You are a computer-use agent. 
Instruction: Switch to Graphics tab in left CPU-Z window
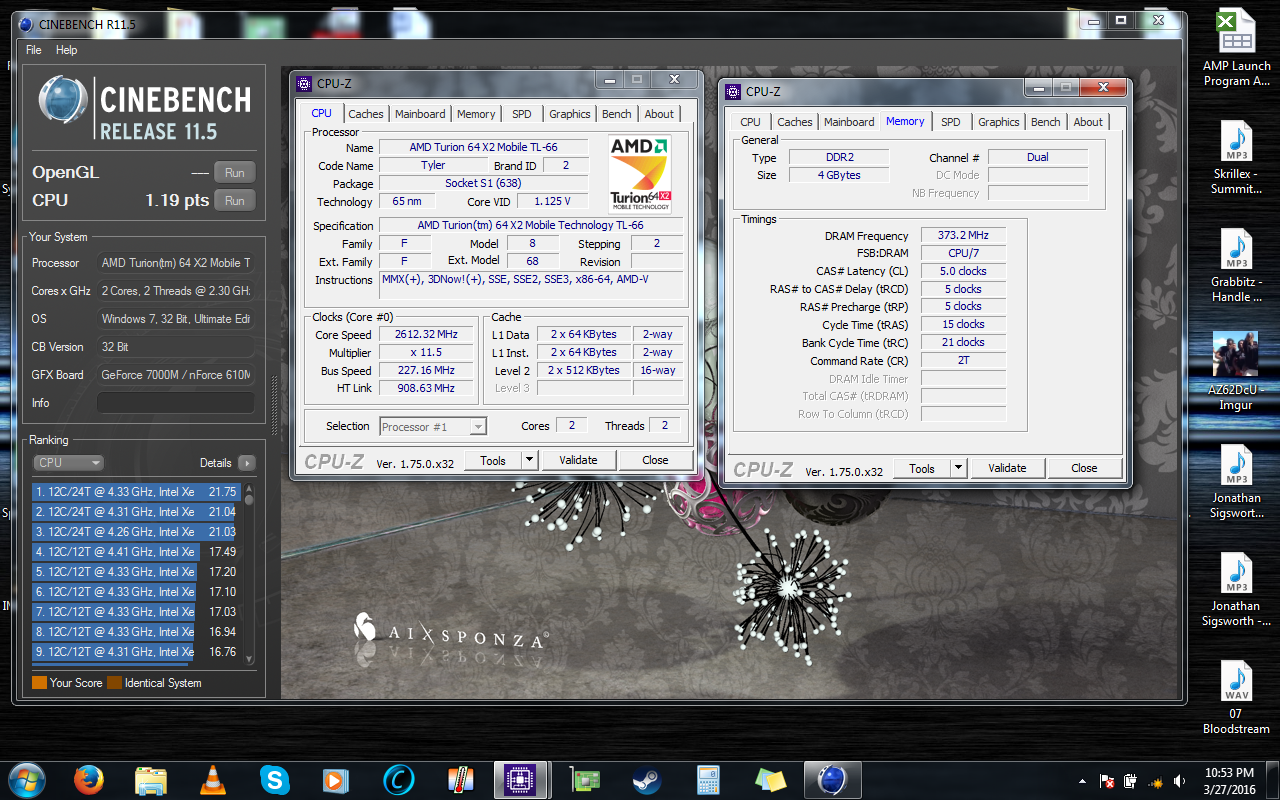point(570,114)
